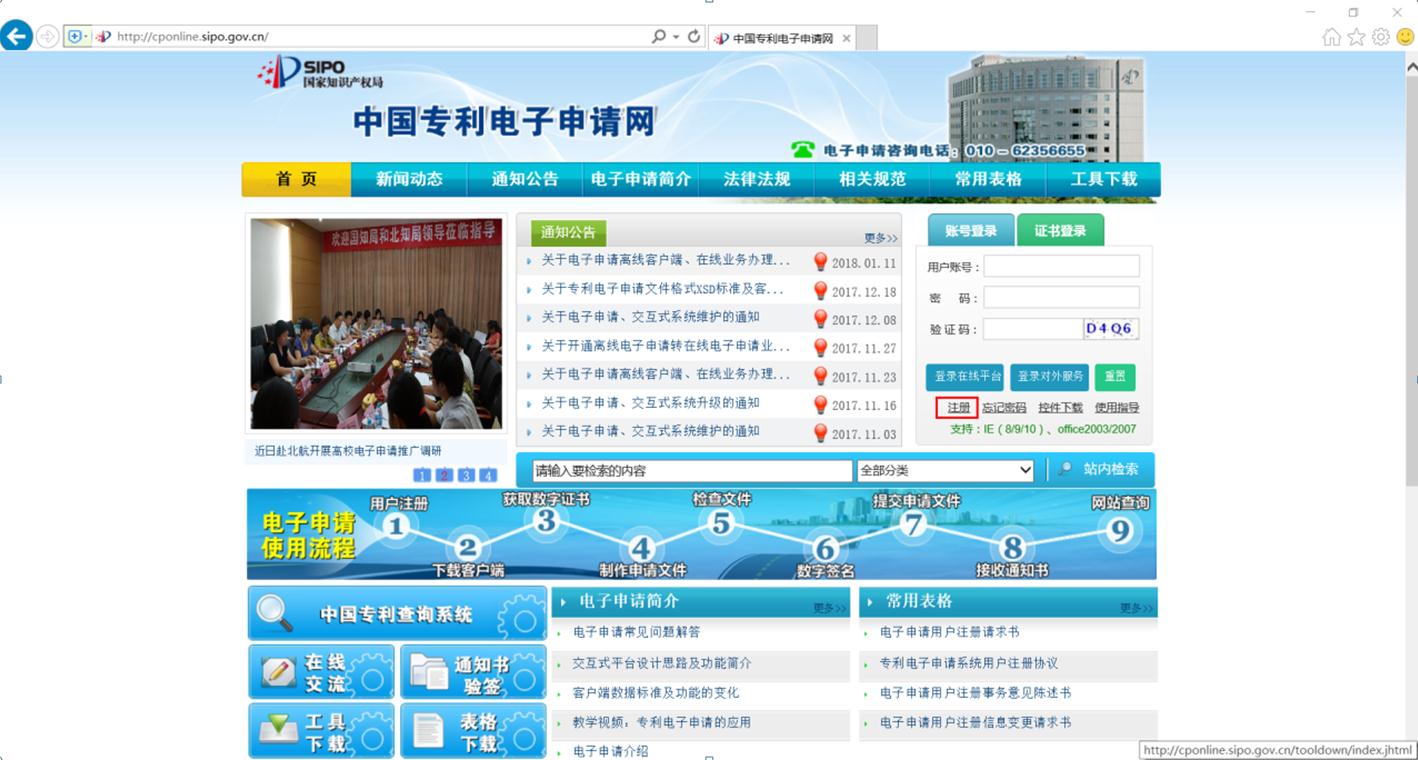The image size is (1418, 760).
Task: Click the favorites star icon
Action: tap(1356, 37)
